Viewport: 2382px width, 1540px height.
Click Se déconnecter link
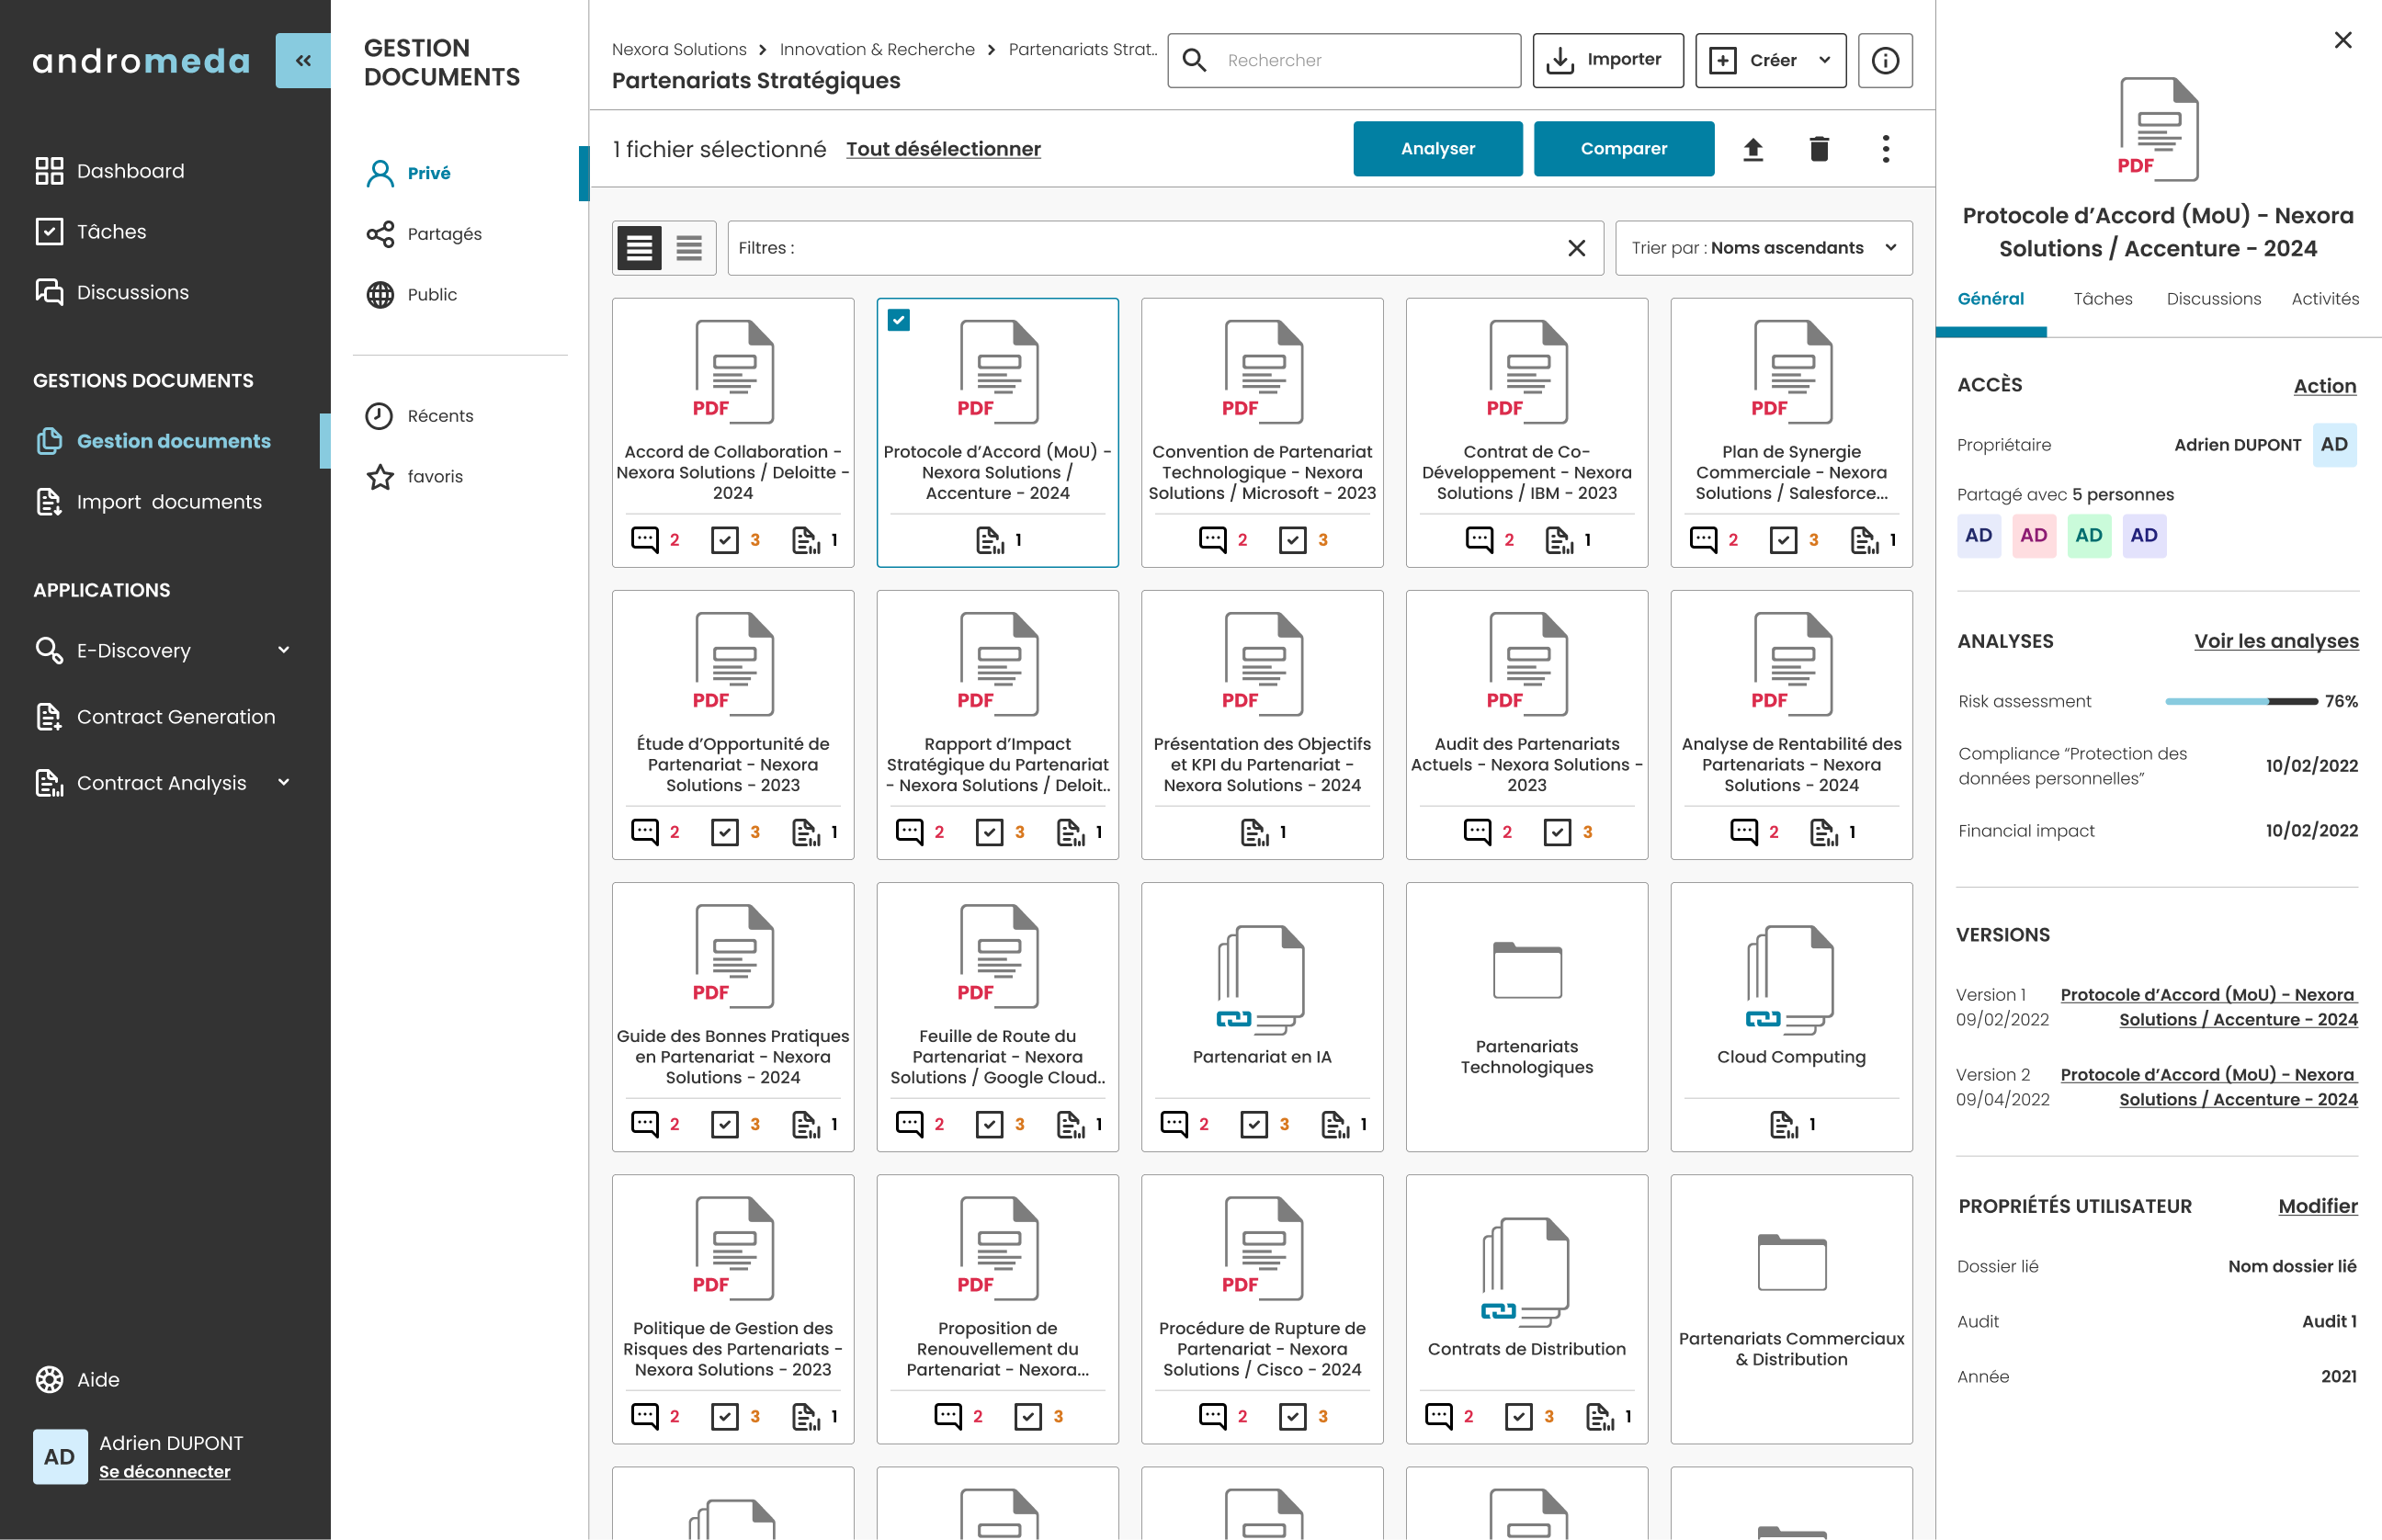click(164, 1471)
